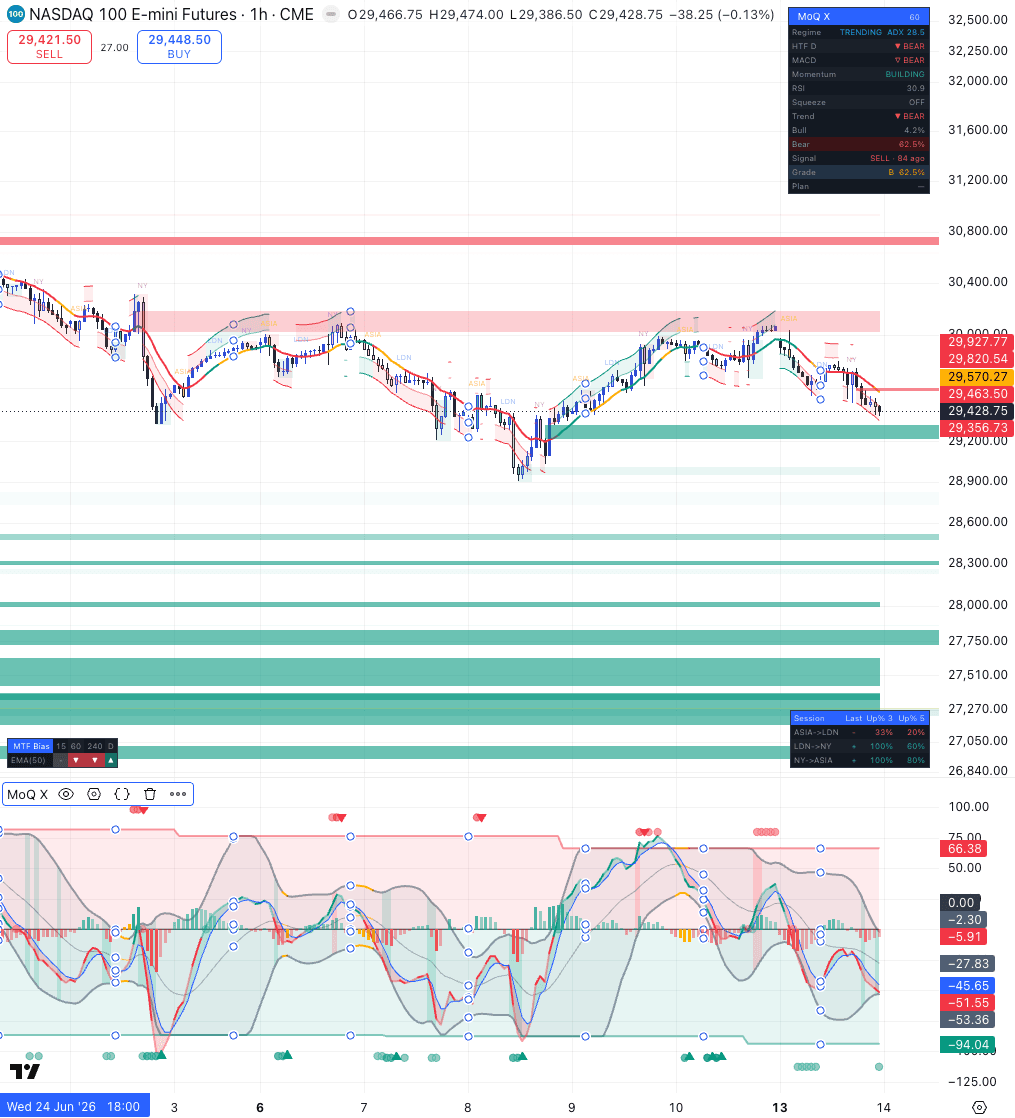This screenshot has width=1015, height=1118.
Task: Click the Wed 24 Jun '26 18:00 date label
Action: point(73,1107)
